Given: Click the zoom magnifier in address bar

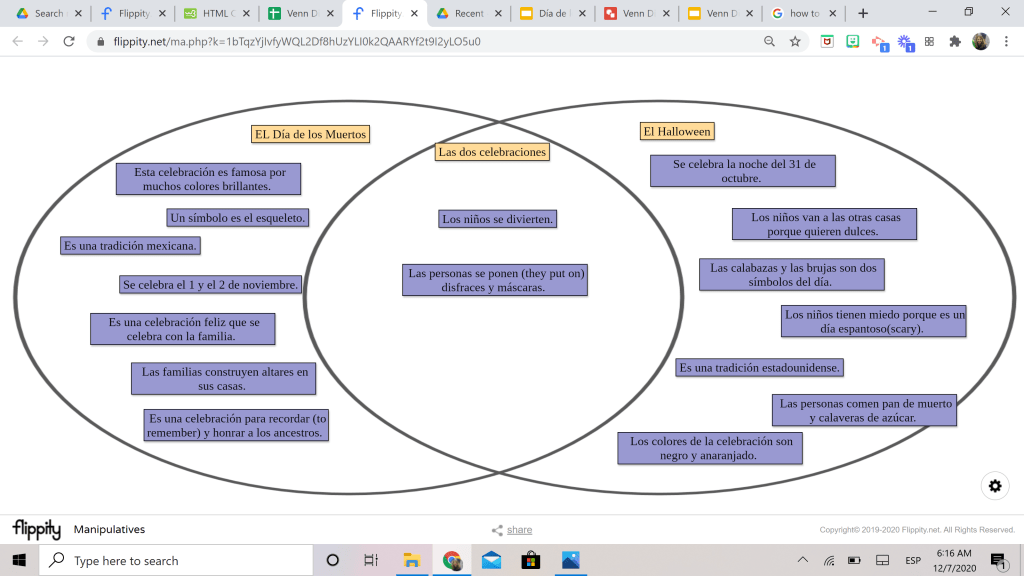Looking at the screenshot, I should [769, 42].
